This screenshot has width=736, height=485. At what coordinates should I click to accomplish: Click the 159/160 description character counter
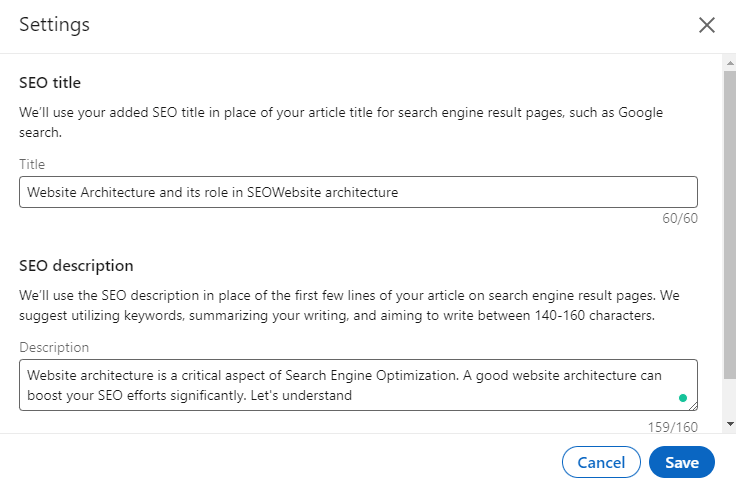pos(672,426)
